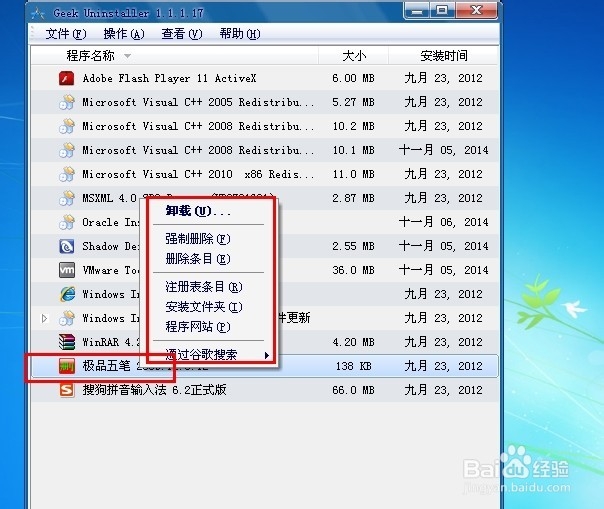Click the 极品五笔 program icon

(x=67, y=366)
